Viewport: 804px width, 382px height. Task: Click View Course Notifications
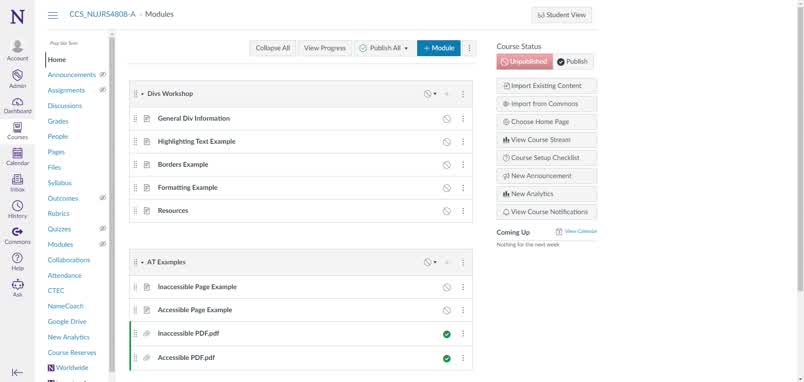tap(547, 212)
